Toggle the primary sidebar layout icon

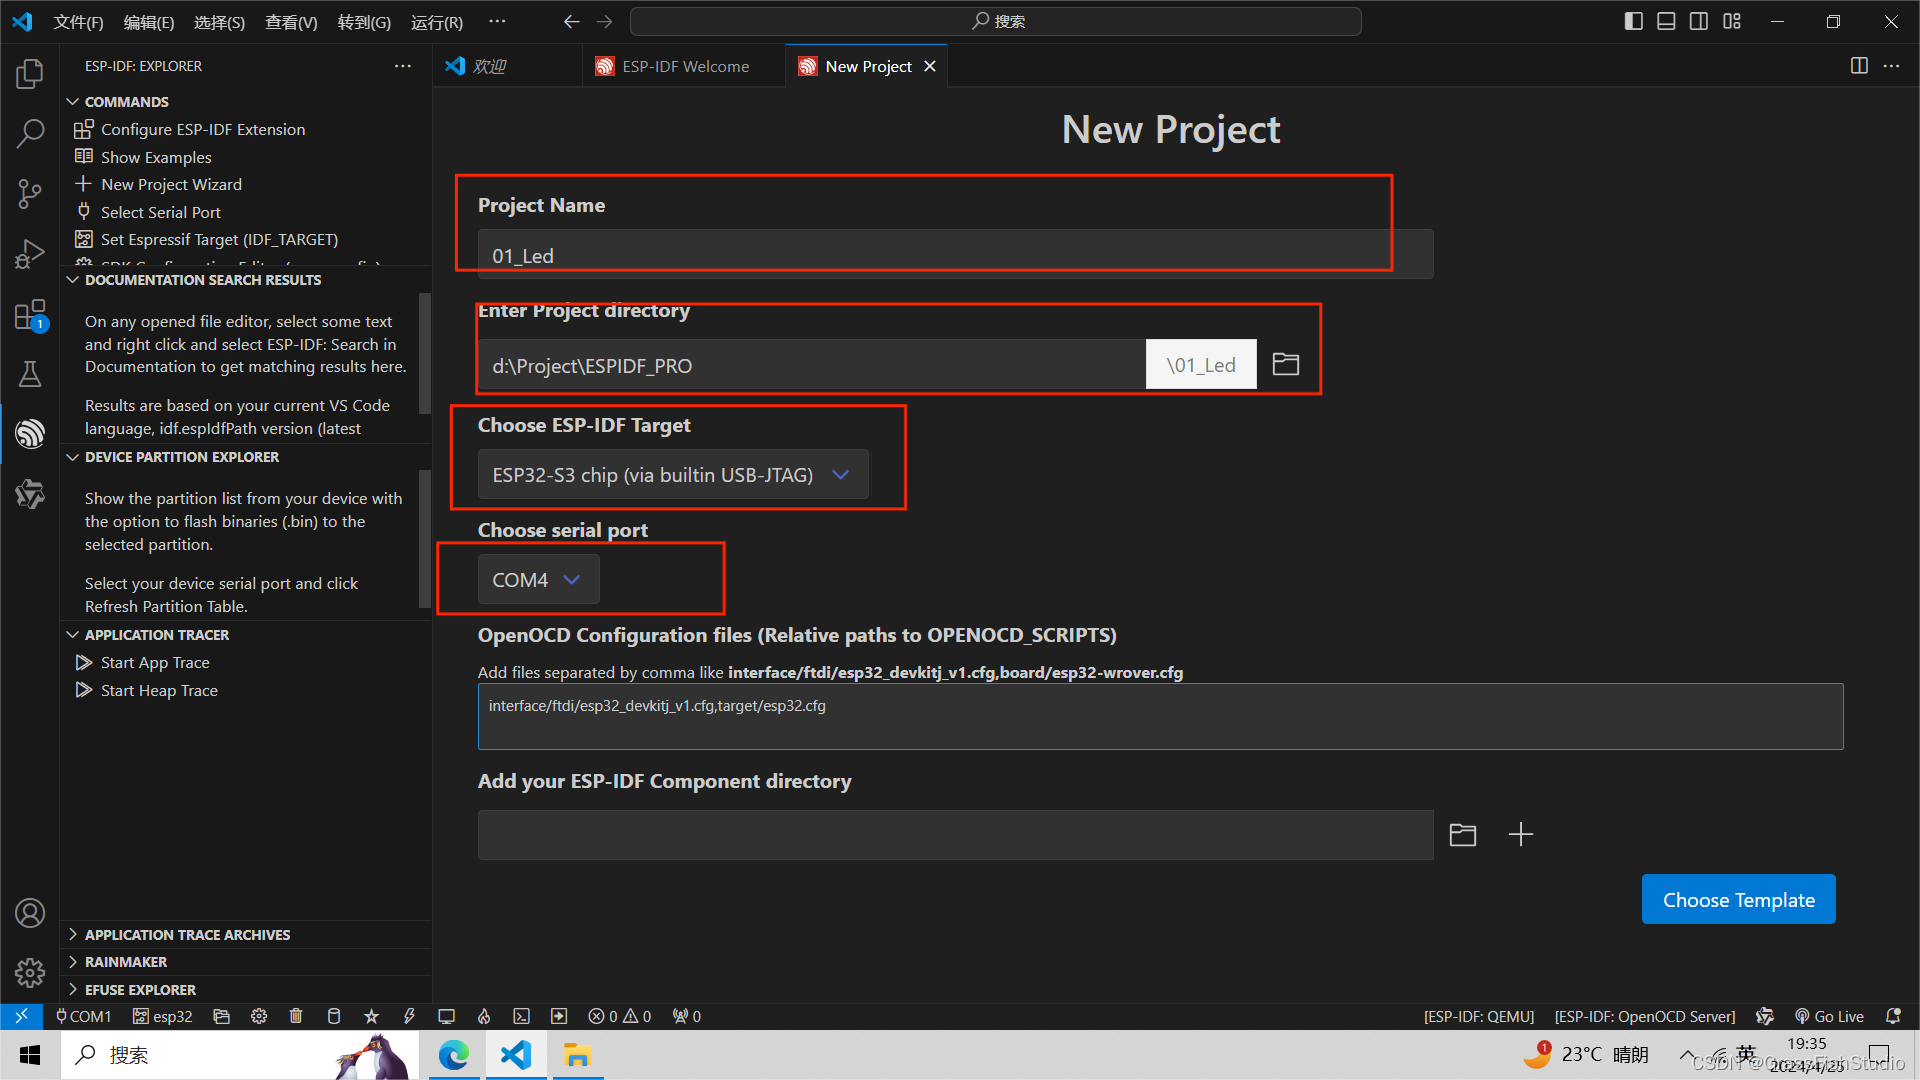click(1633, 21)
